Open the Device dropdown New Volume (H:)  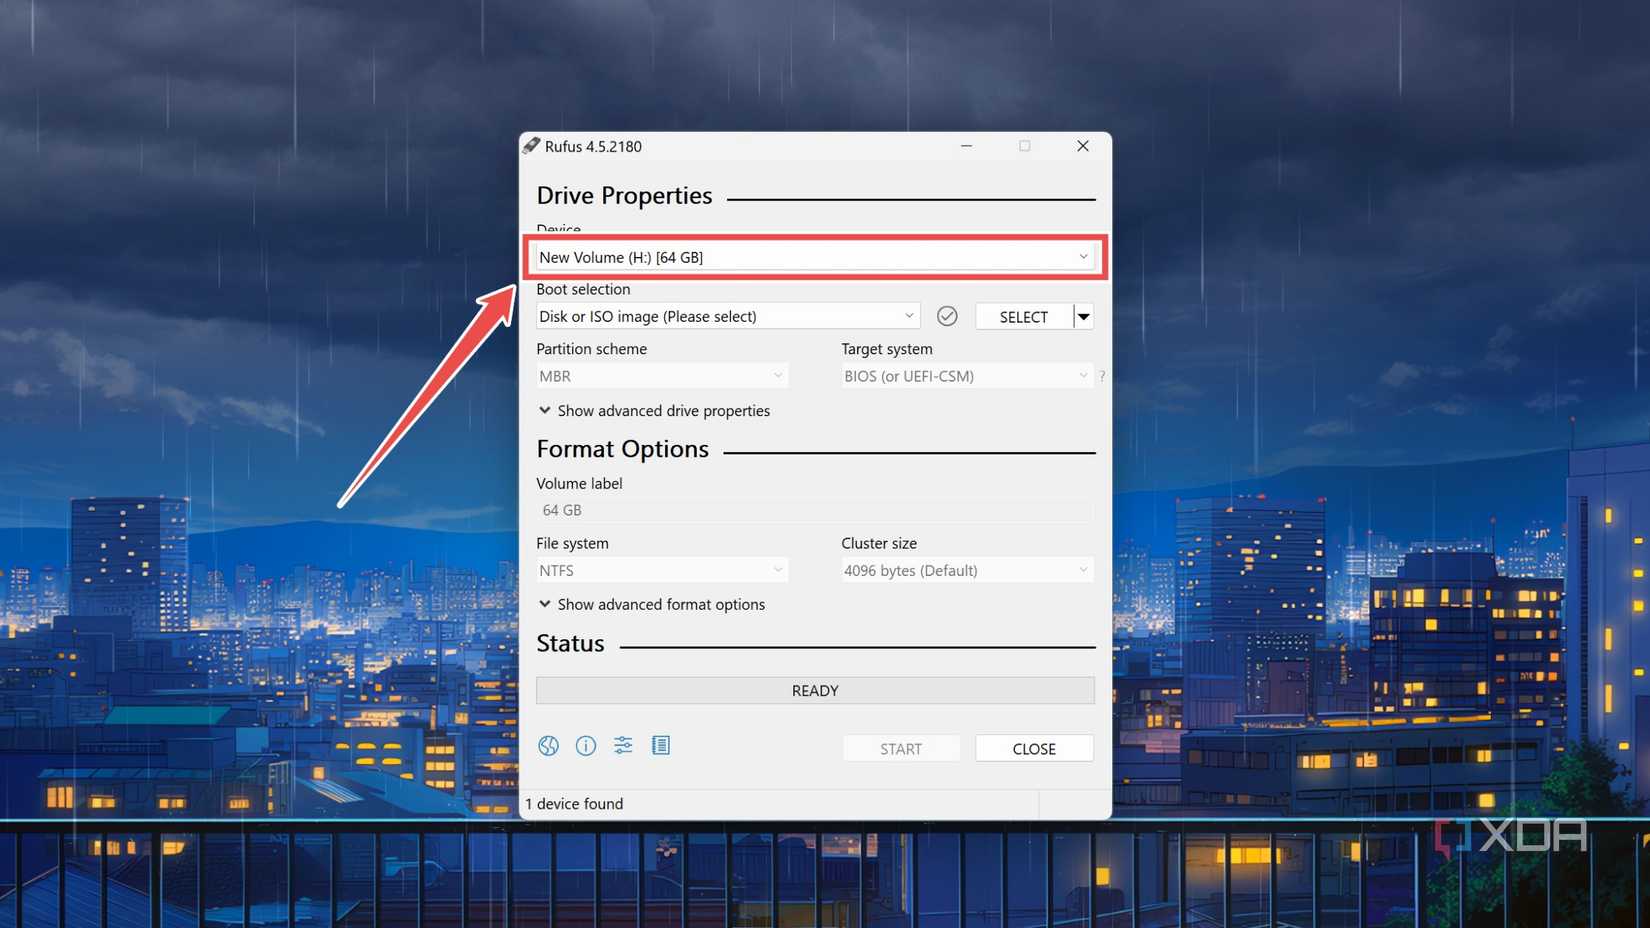(x=815, y=257)
